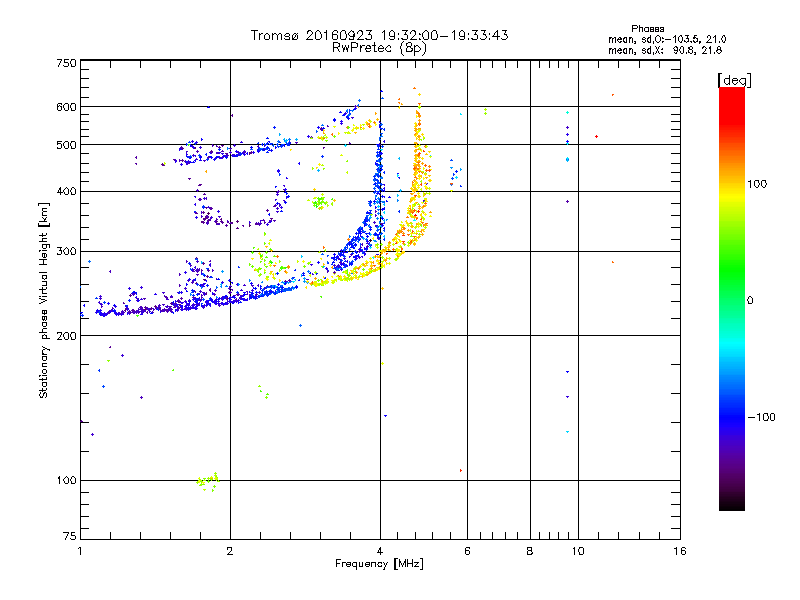This screenshot has width=800, height=600.
Task: Click the '300' height axis tick label
Action: pos(67,252)
